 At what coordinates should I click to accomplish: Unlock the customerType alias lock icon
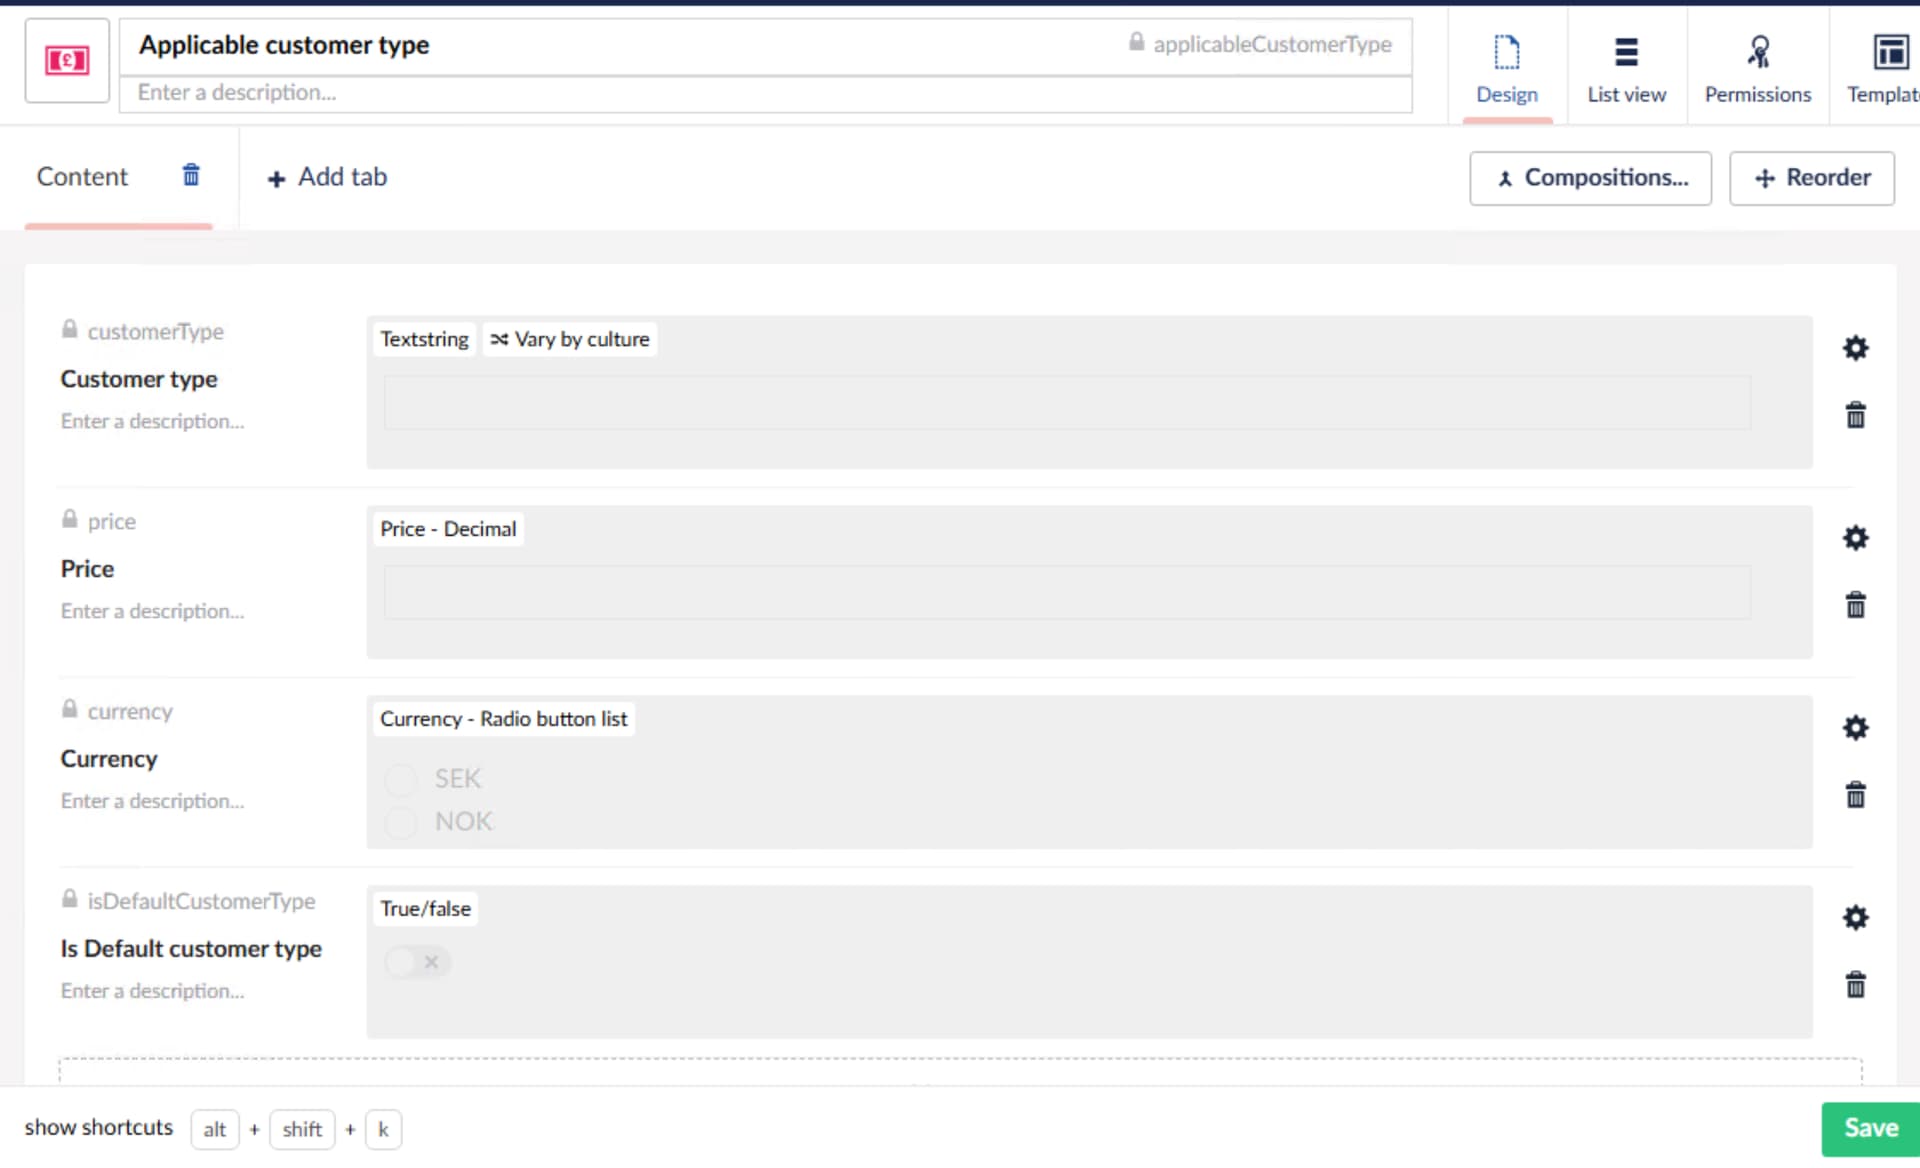click(x=69, y=329)
